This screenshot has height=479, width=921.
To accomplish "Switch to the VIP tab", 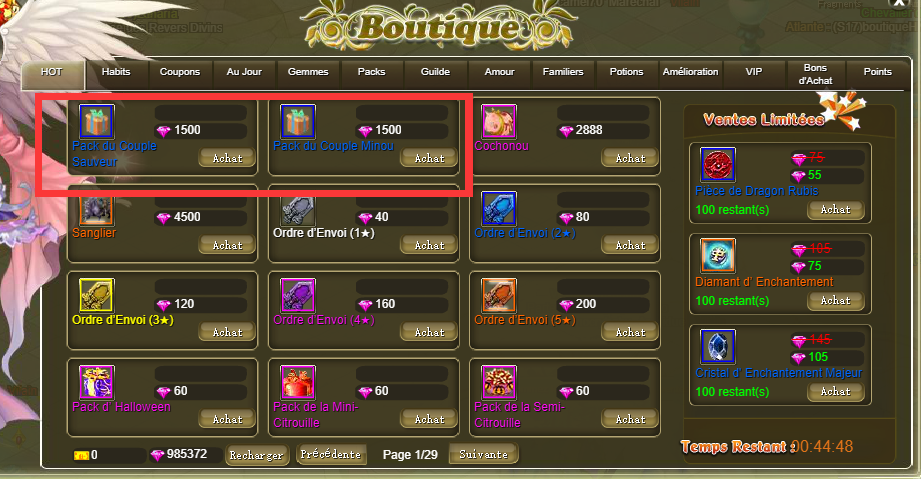I will coord(754,72).
